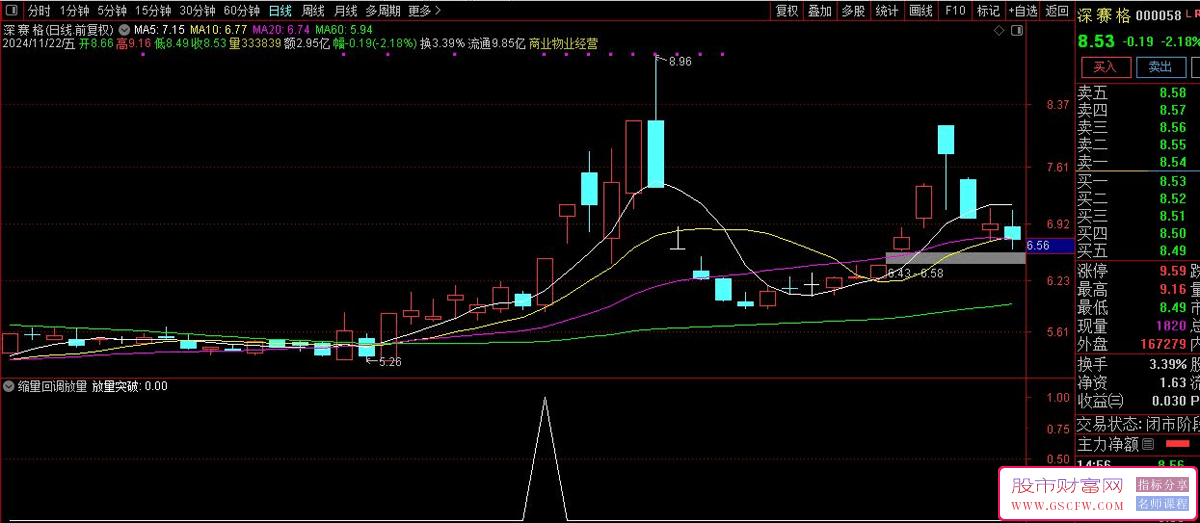
Task: Activate the 画线 drawing tools
Action: point(921,11)
